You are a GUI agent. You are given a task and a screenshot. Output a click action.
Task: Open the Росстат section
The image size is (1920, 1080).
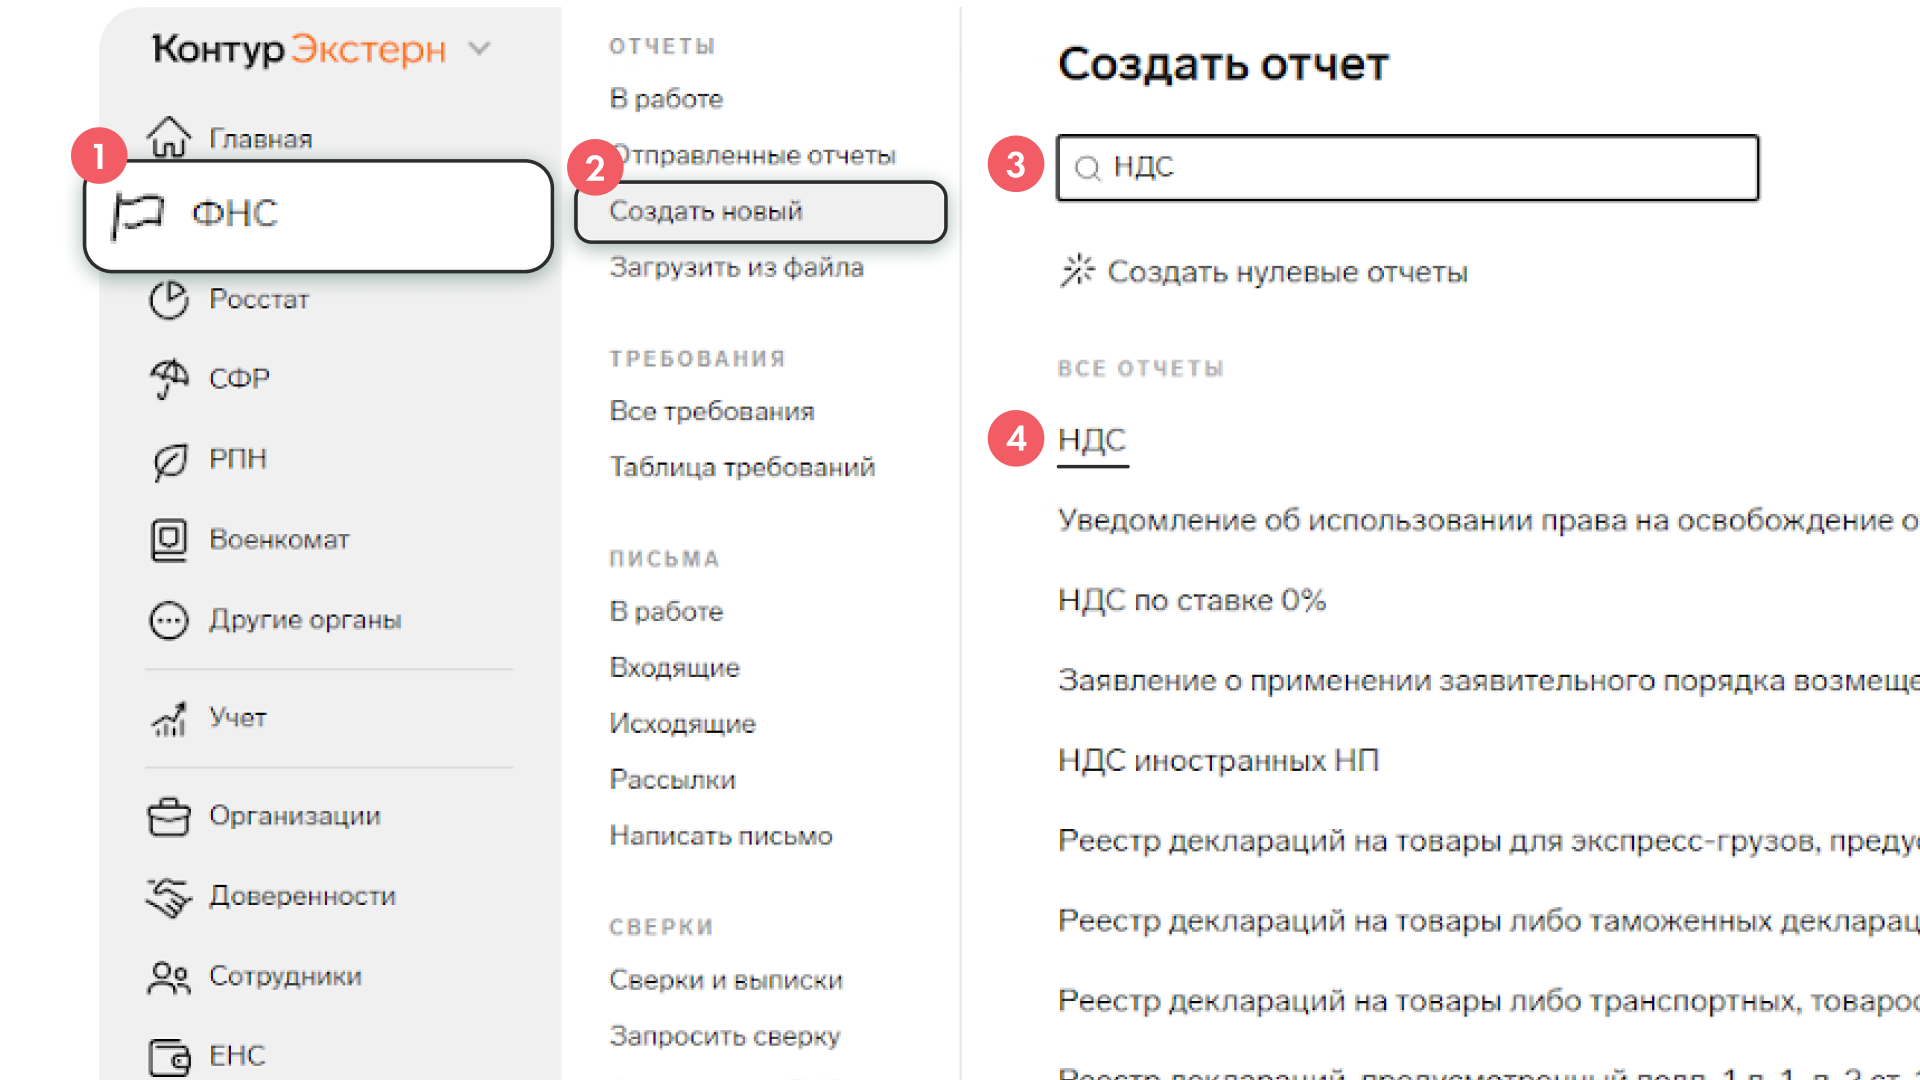tap(259, 299)
